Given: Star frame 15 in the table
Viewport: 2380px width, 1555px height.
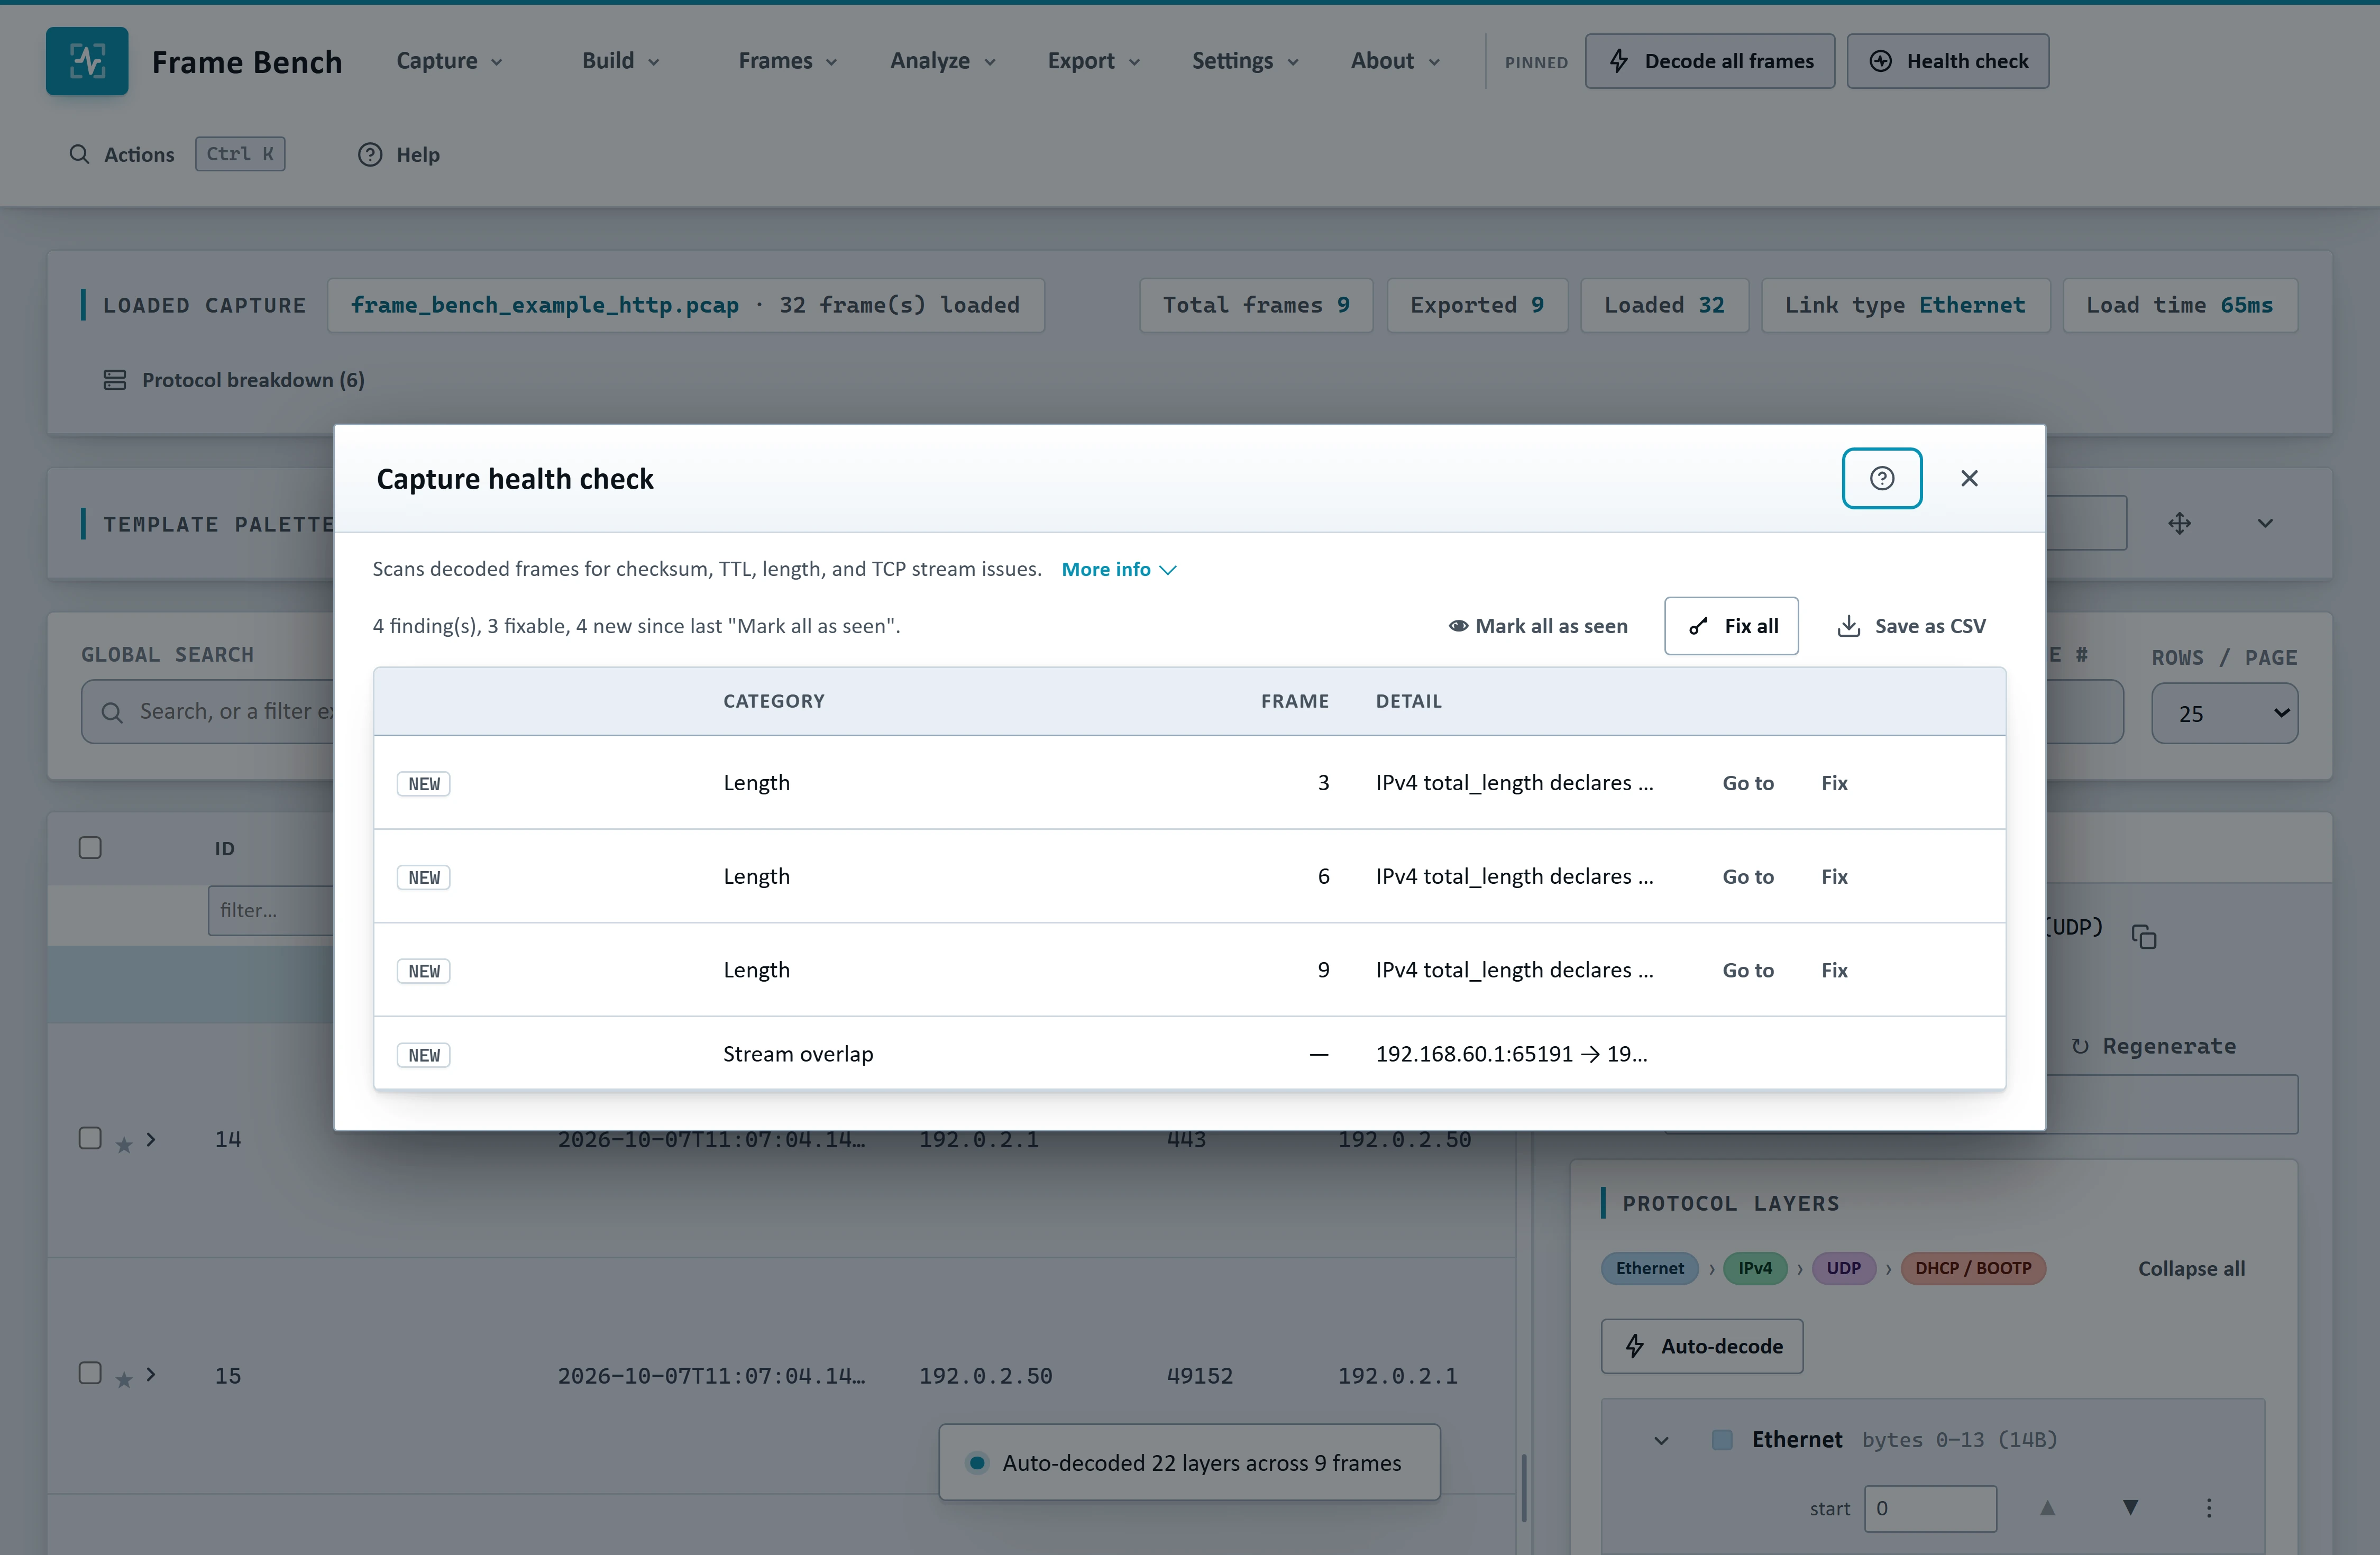Looking at the screenshot, I should pos(124,1380).
